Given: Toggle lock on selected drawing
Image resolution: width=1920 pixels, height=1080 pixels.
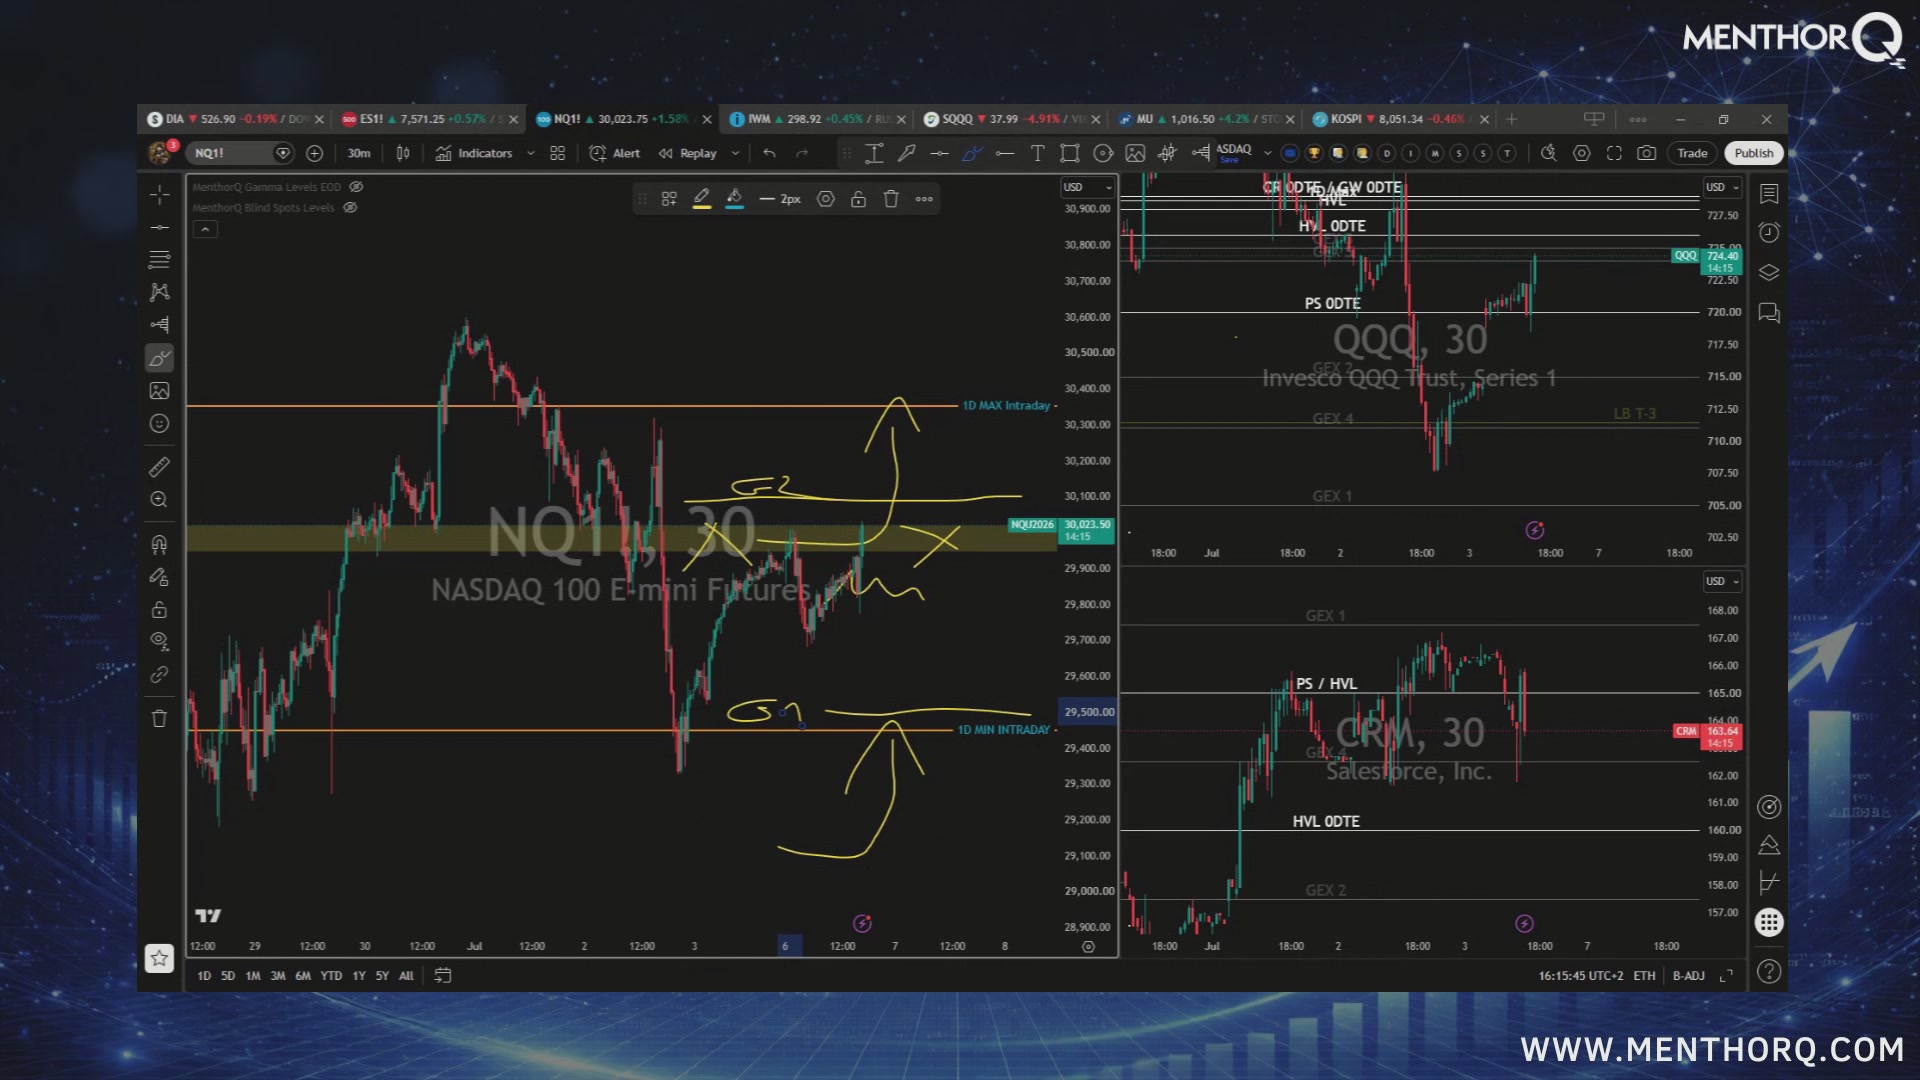Looking at the screenshot, I should [x=858, y=199].
